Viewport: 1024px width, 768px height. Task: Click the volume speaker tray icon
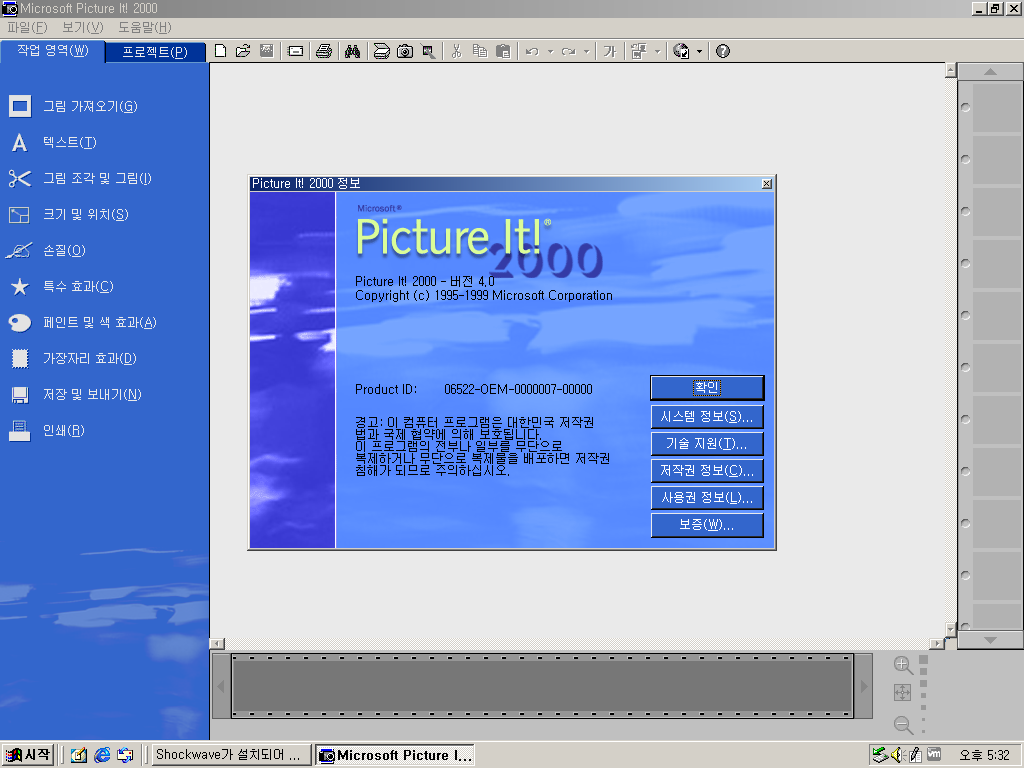click(897, 755)
